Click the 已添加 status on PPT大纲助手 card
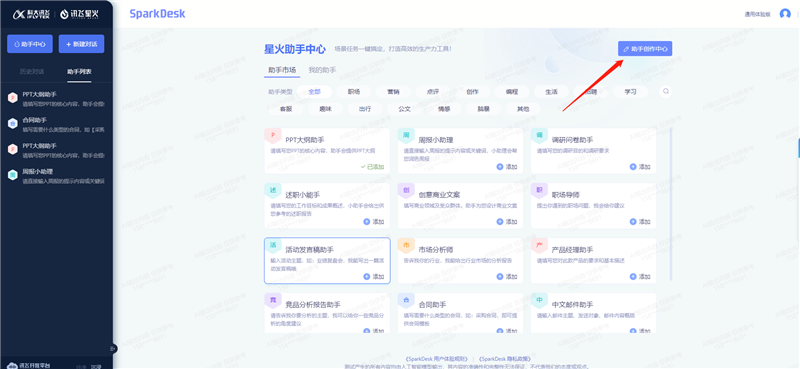800x369 pixels. [372, 167]
